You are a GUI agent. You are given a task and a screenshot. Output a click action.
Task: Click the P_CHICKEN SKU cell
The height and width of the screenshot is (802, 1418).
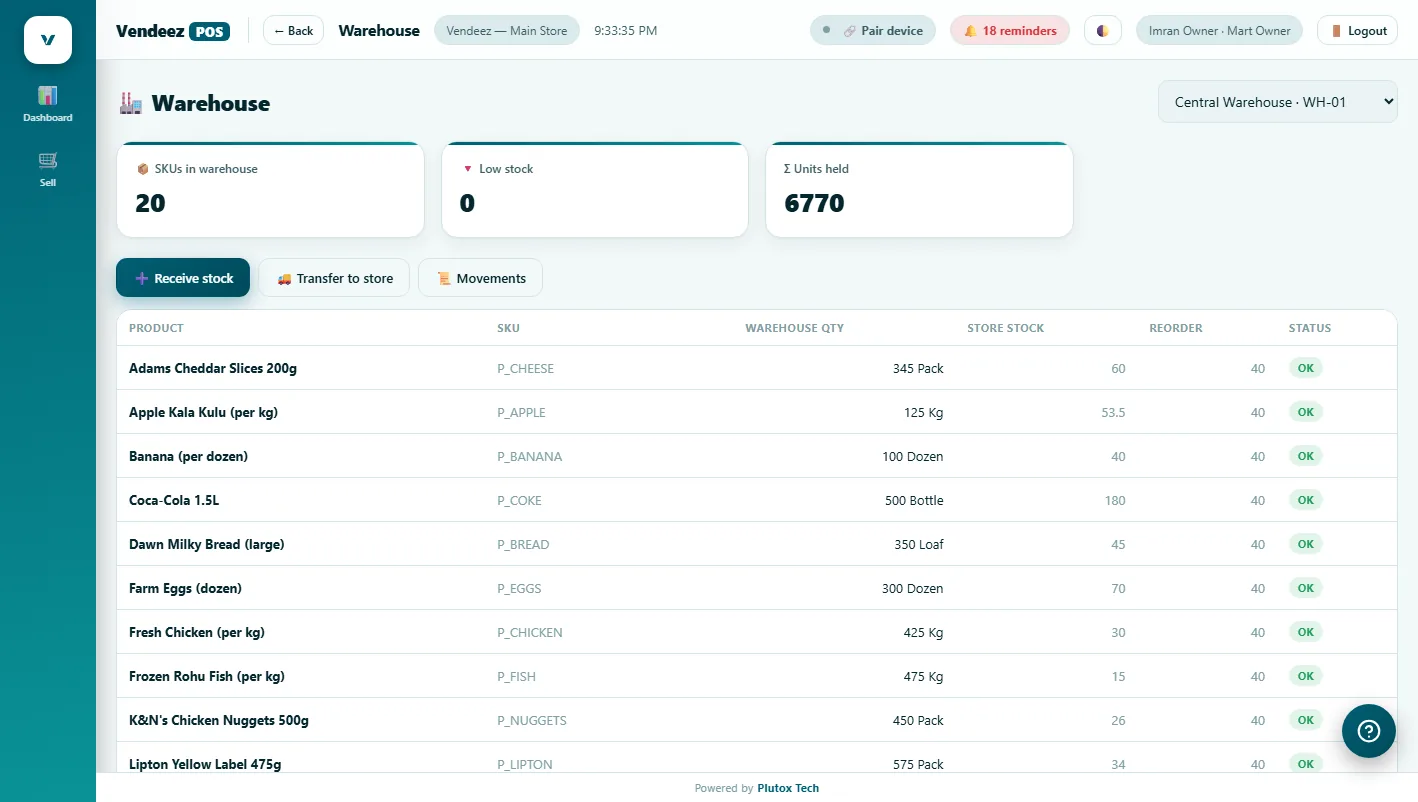[529, 632]
